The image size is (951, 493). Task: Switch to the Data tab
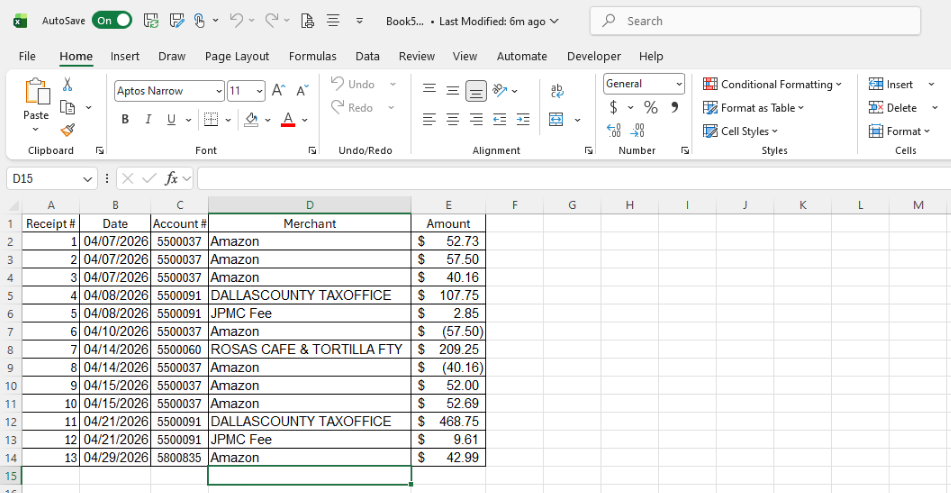(367, 56)
